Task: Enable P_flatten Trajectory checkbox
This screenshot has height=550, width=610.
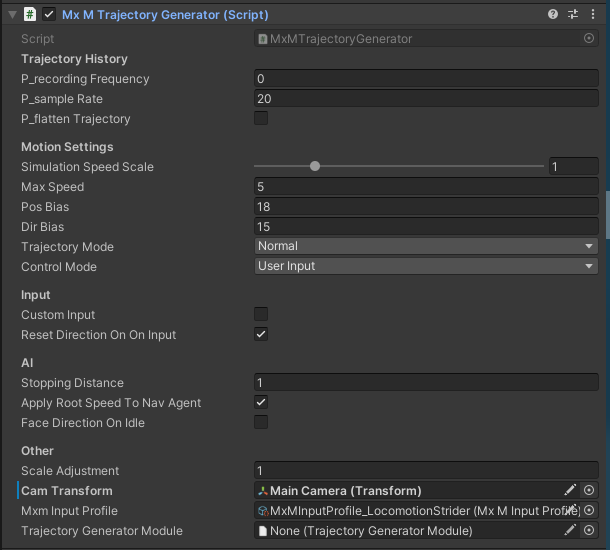Action: tap(261, 118)
